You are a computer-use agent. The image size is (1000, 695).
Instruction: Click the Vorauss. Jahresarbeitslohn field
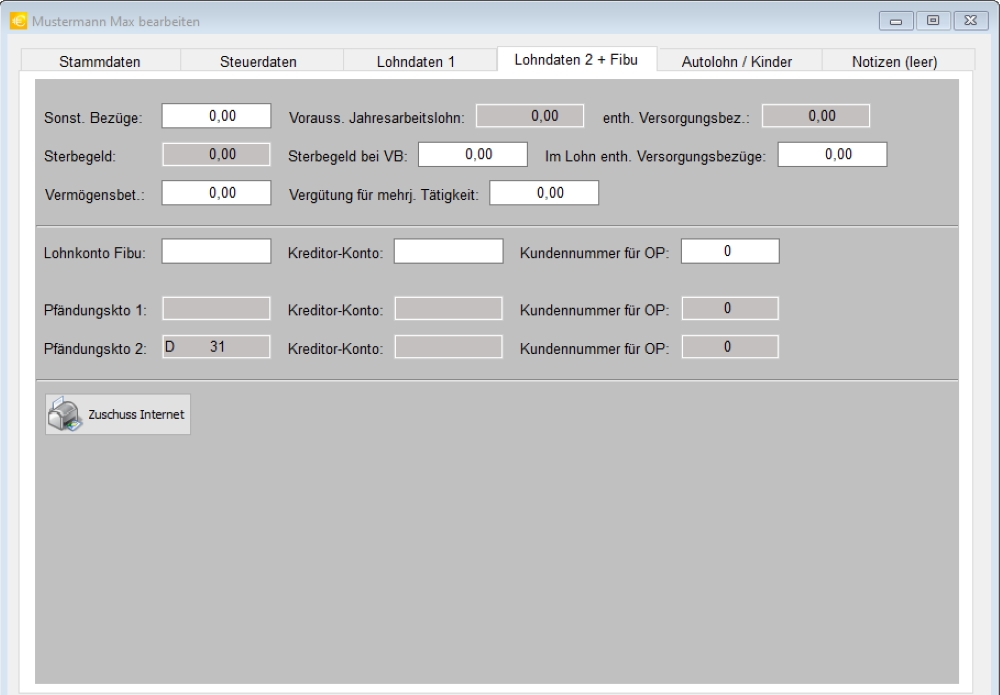pos(530,116)
